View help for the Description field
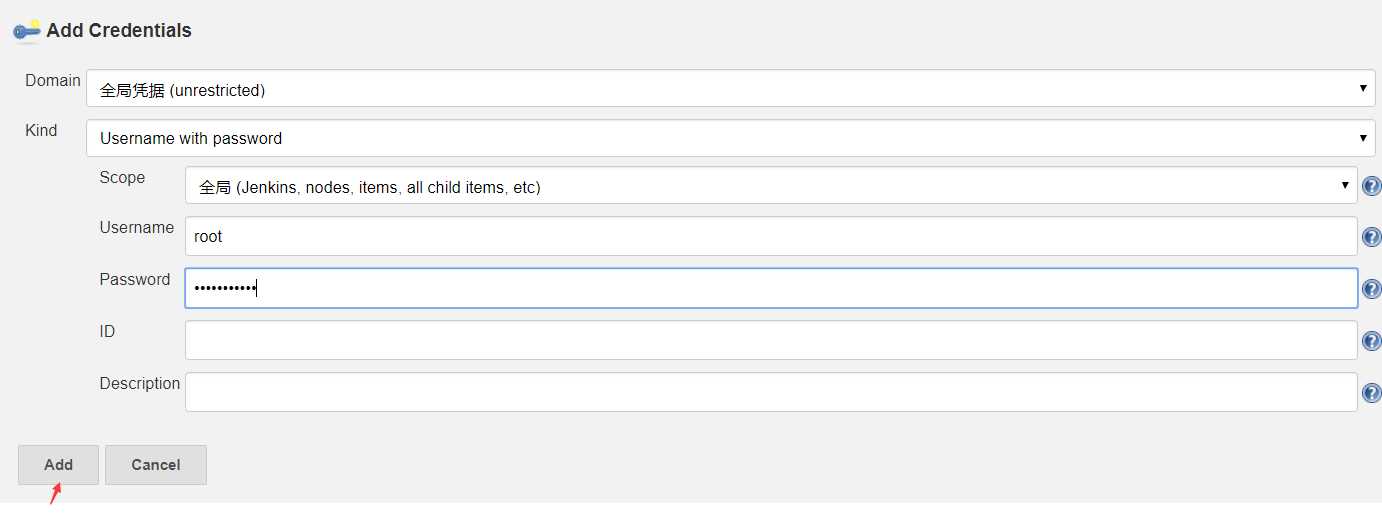The image size is (1382, 525). (x=1372, y=393)
